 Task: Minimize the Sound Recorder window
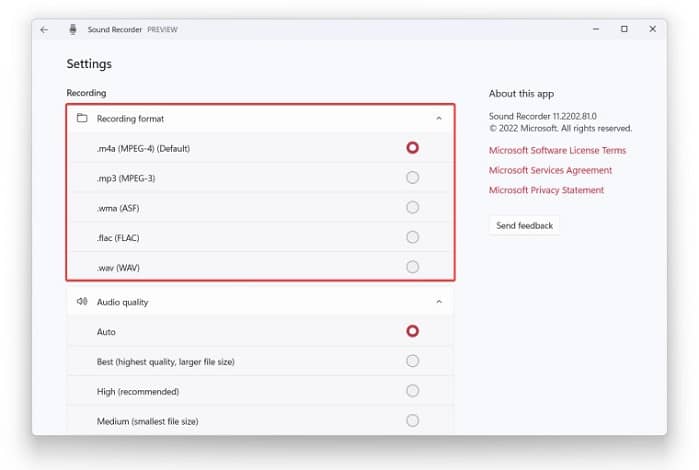tap(596, 29)
